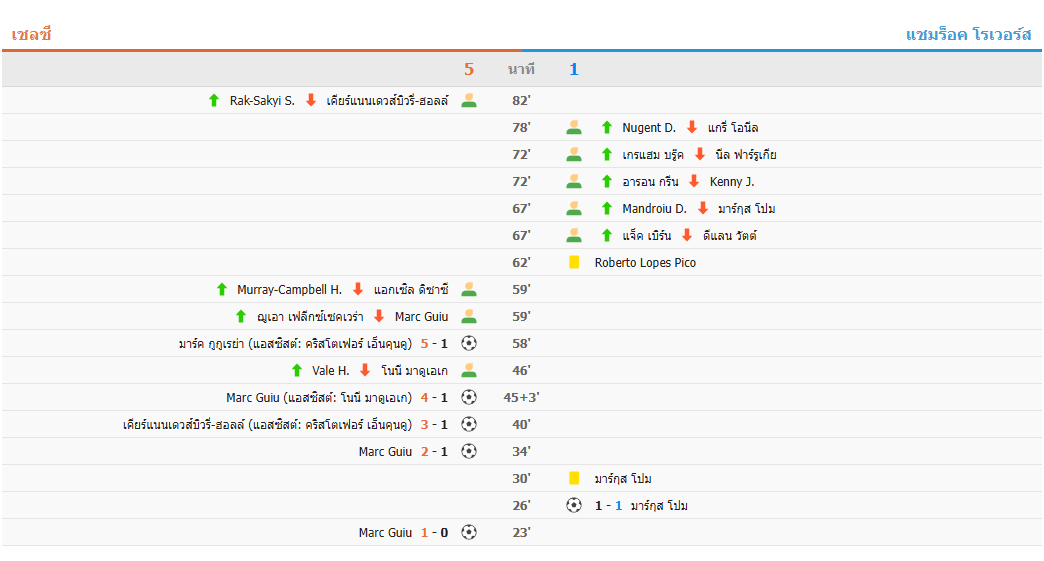Select player Nugent D.

coord(649,128)
